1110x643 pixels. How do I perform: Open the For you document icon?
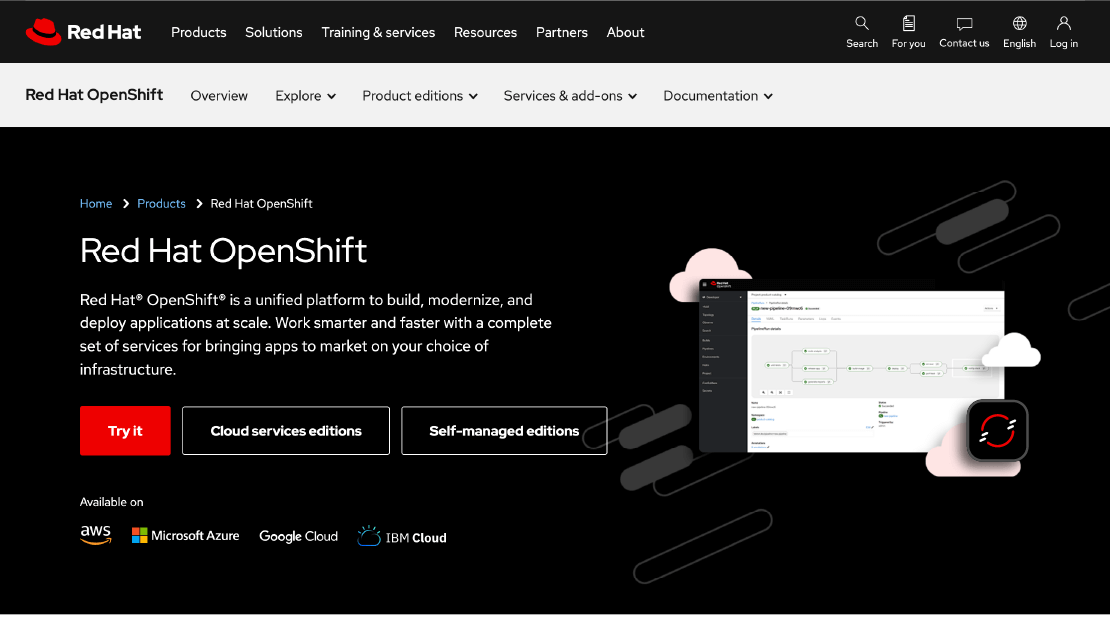[908, 23]
